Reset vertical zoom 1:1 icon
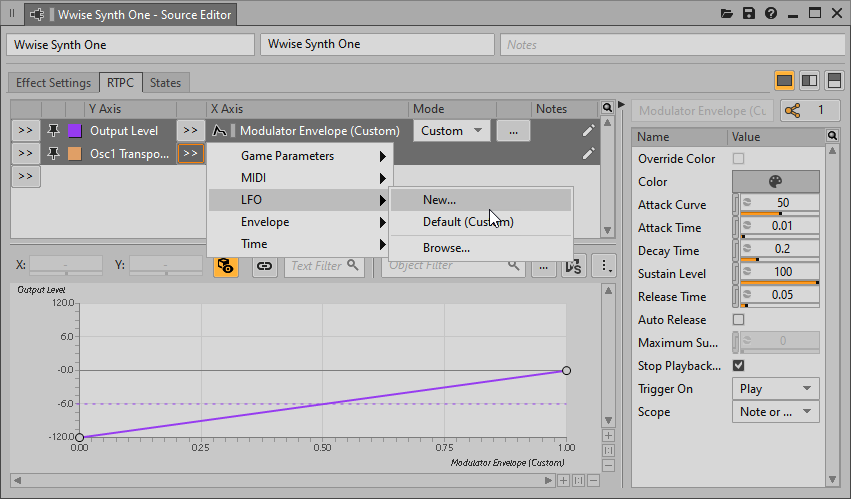This screenshot has height=499, width=851. click(x=608, y=450)
